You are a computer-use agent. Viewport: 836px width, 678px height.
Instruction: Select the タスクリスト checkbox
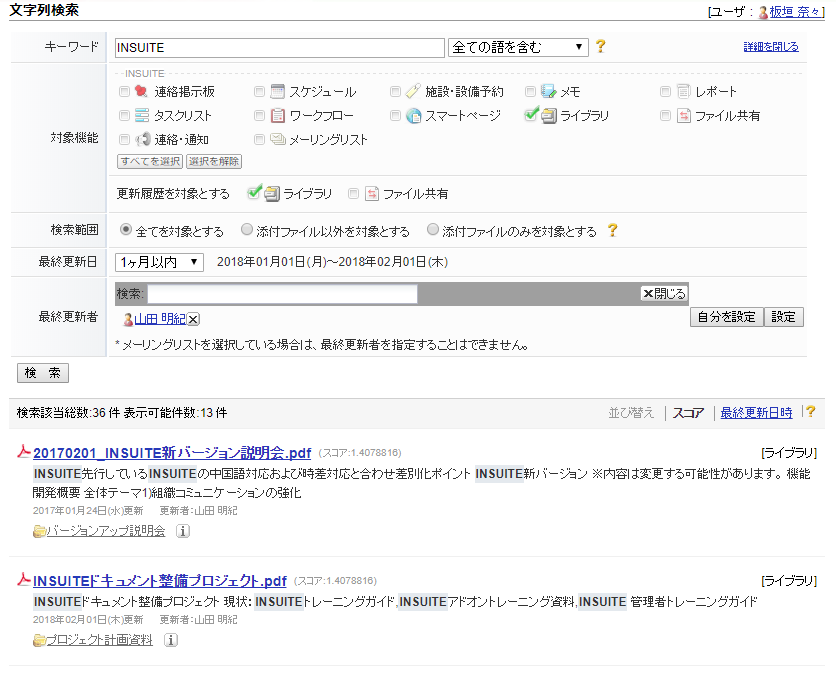click(x=124, y=115)
